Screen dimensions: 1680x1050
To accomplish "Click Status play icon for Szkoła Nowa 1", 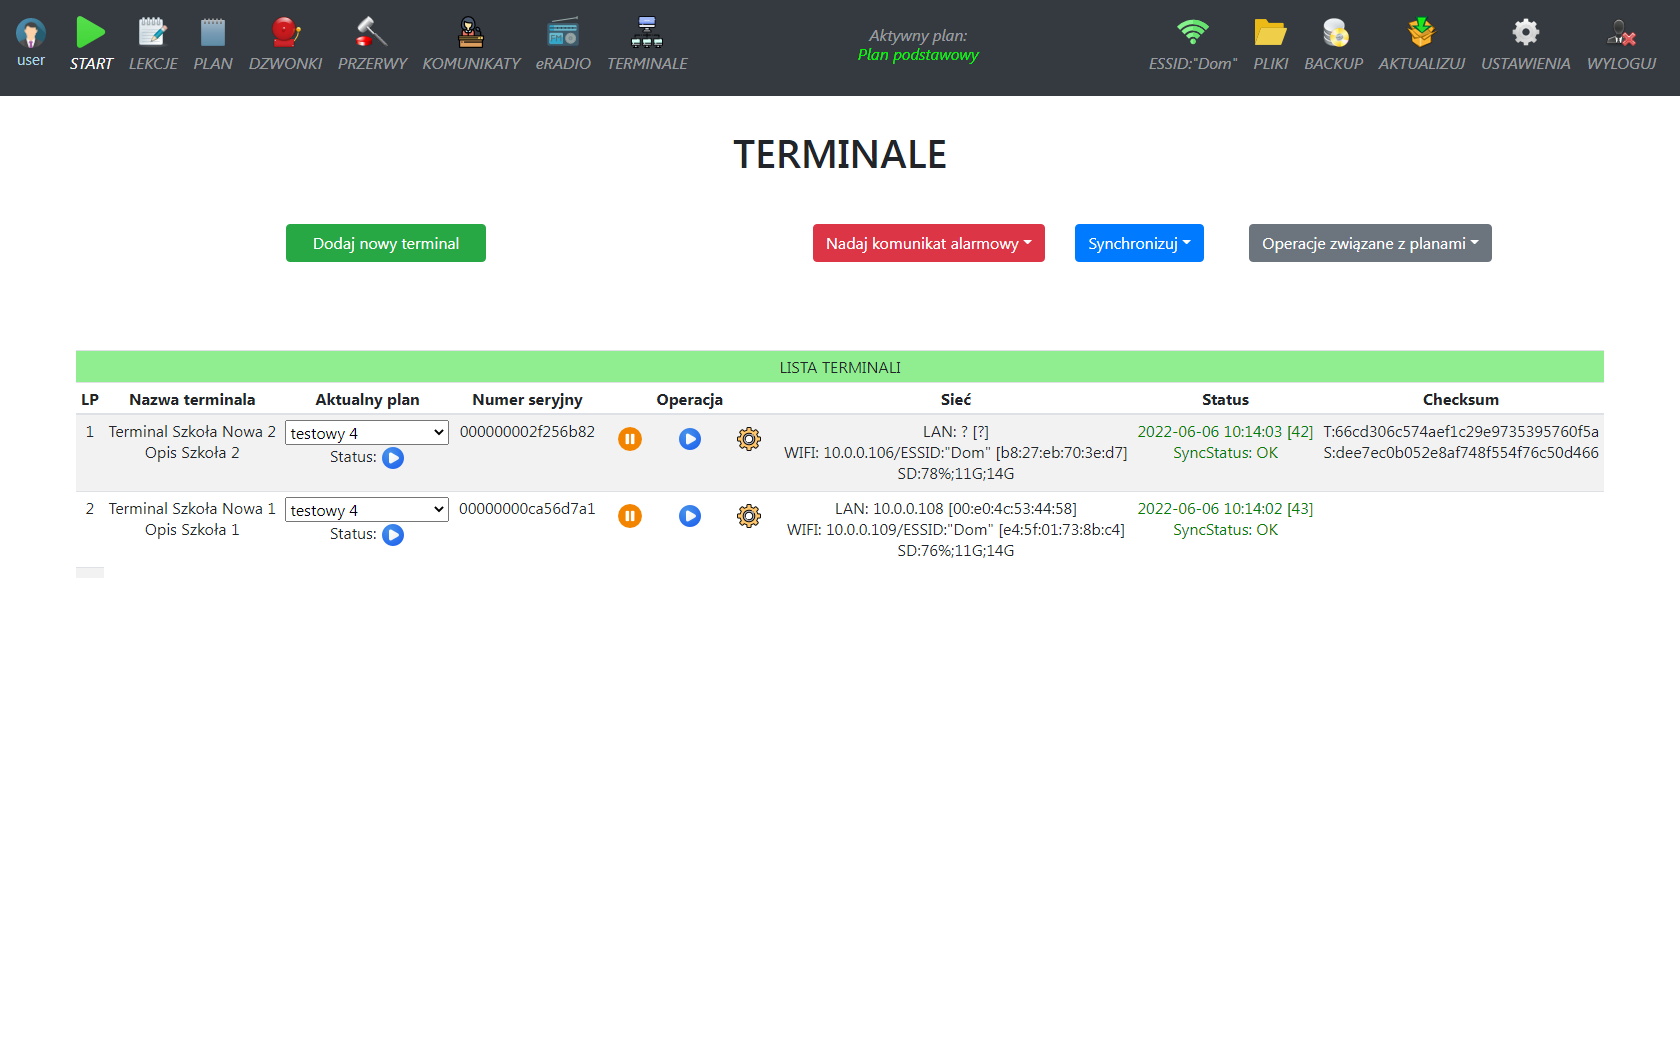I will [x=393, y=535].
